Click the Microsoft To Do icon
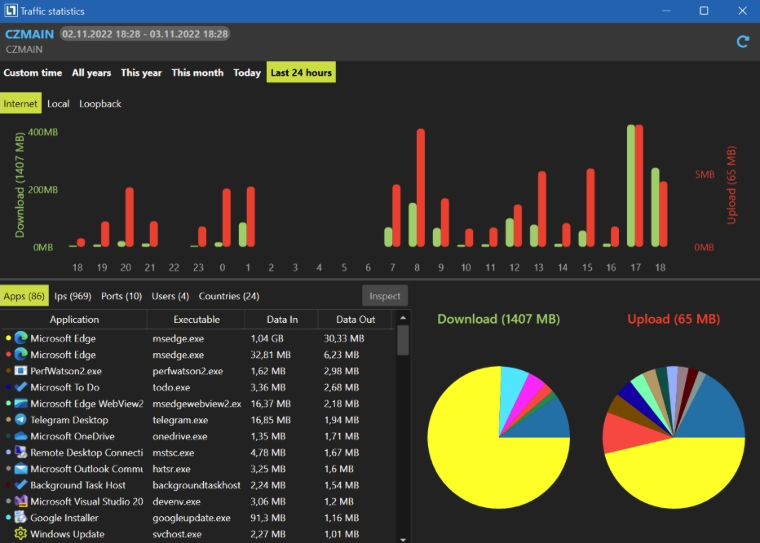This screenshot has height=543, width=760. point(21,387)
